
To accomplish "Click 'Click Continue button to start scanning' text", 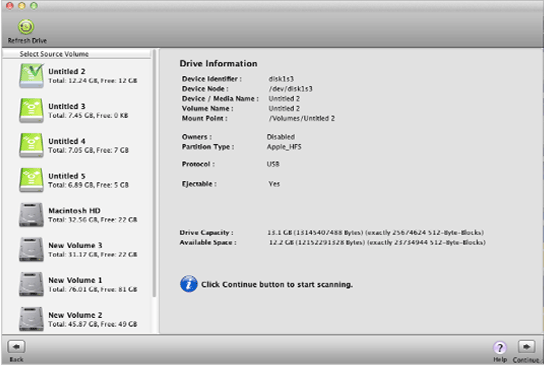I will [277, 285].
